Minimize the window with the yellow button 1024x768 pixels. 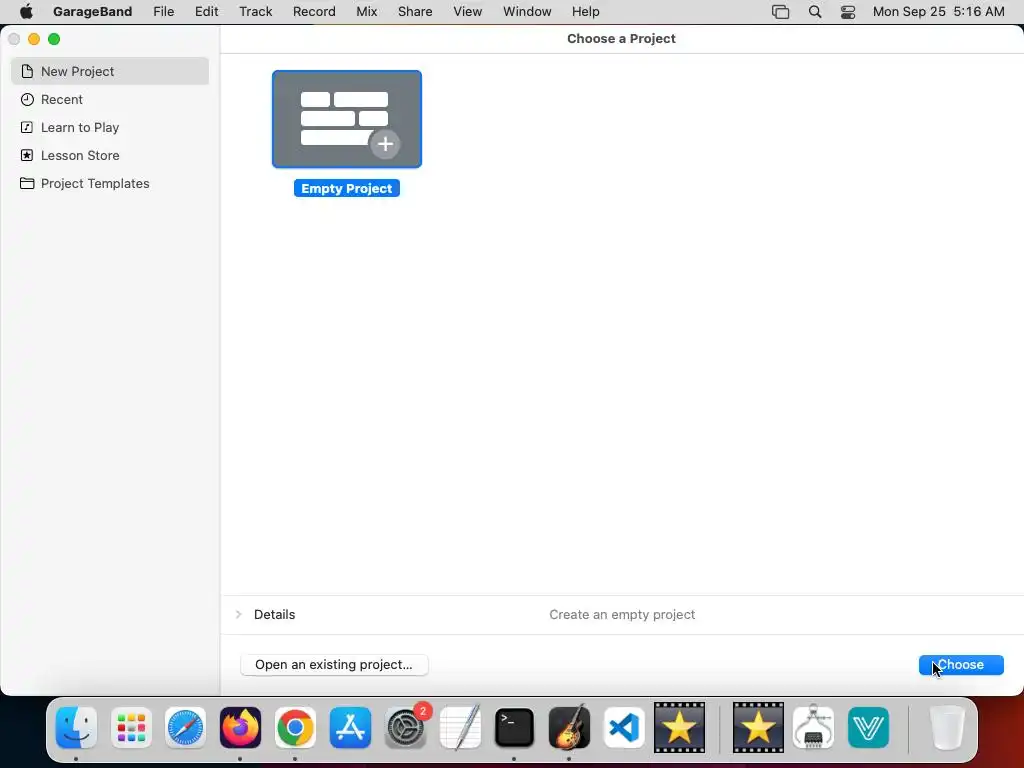[x=34, y=39]
